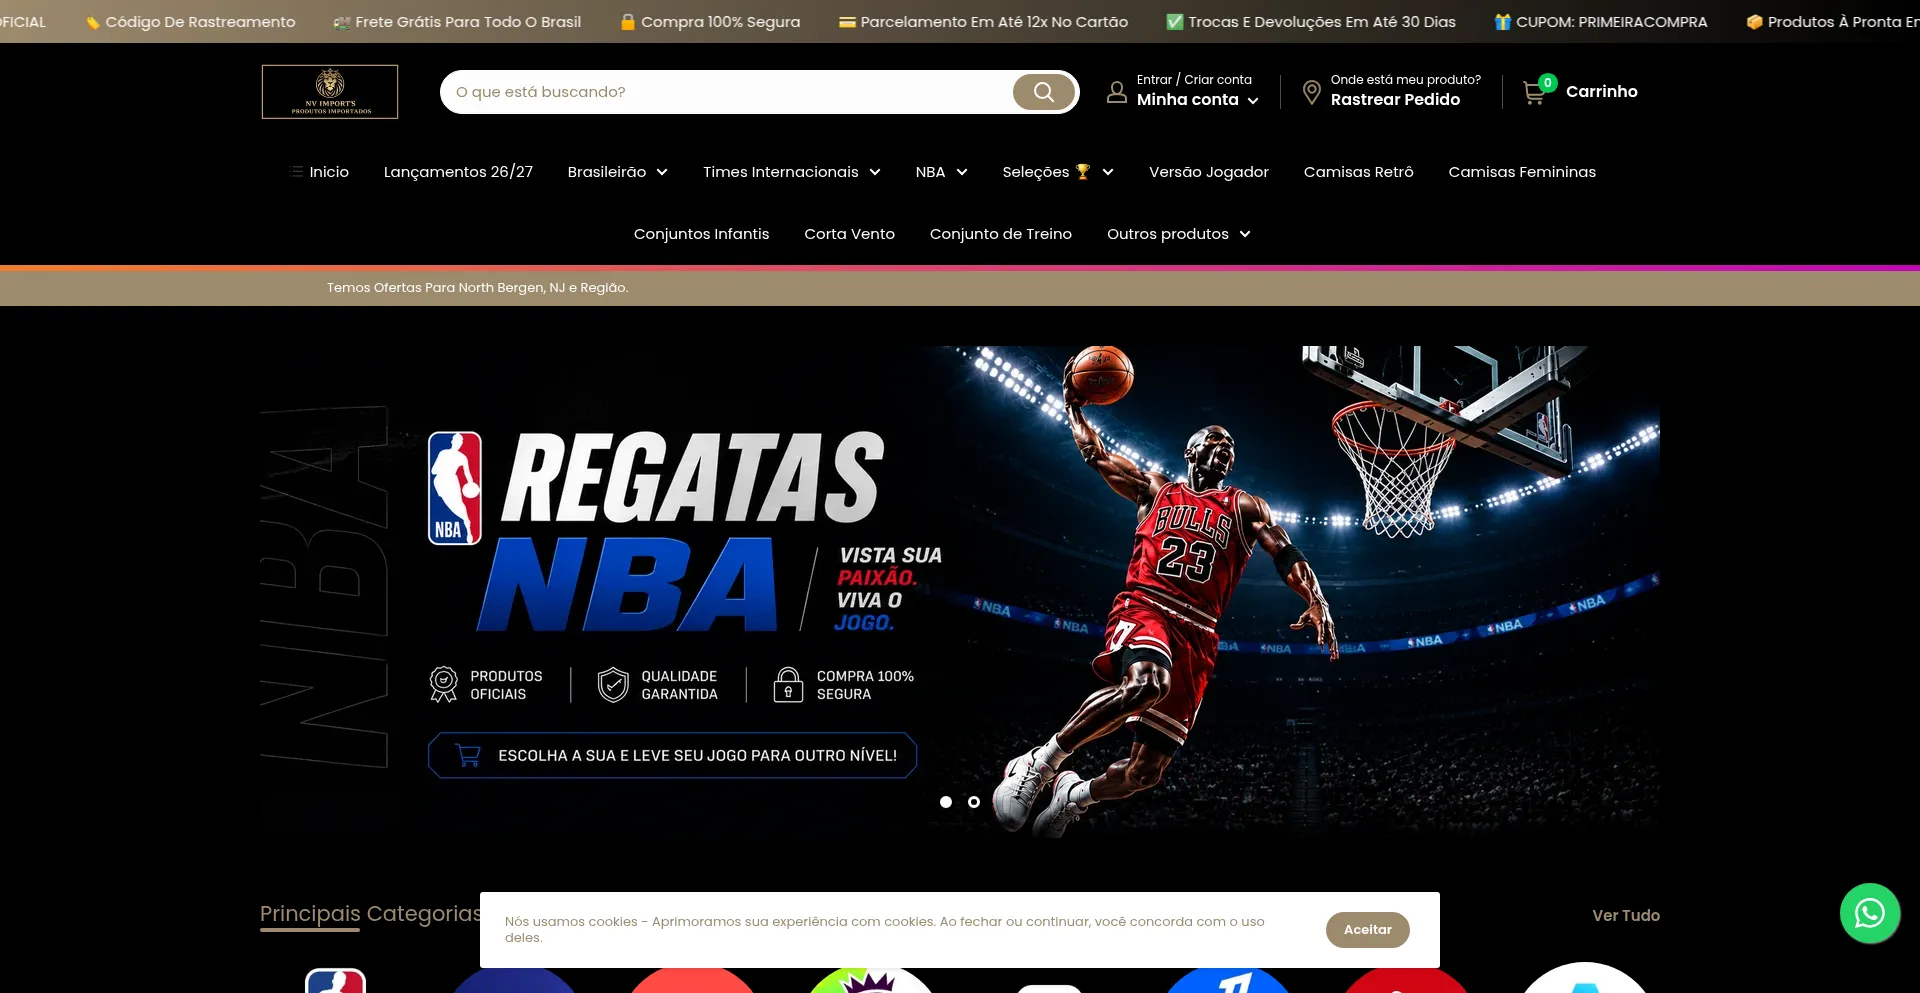The height and width of the screenshot is (993, 1920).
Task: Click Código De Rastreamento top bar text
Action: pos(200,22)
